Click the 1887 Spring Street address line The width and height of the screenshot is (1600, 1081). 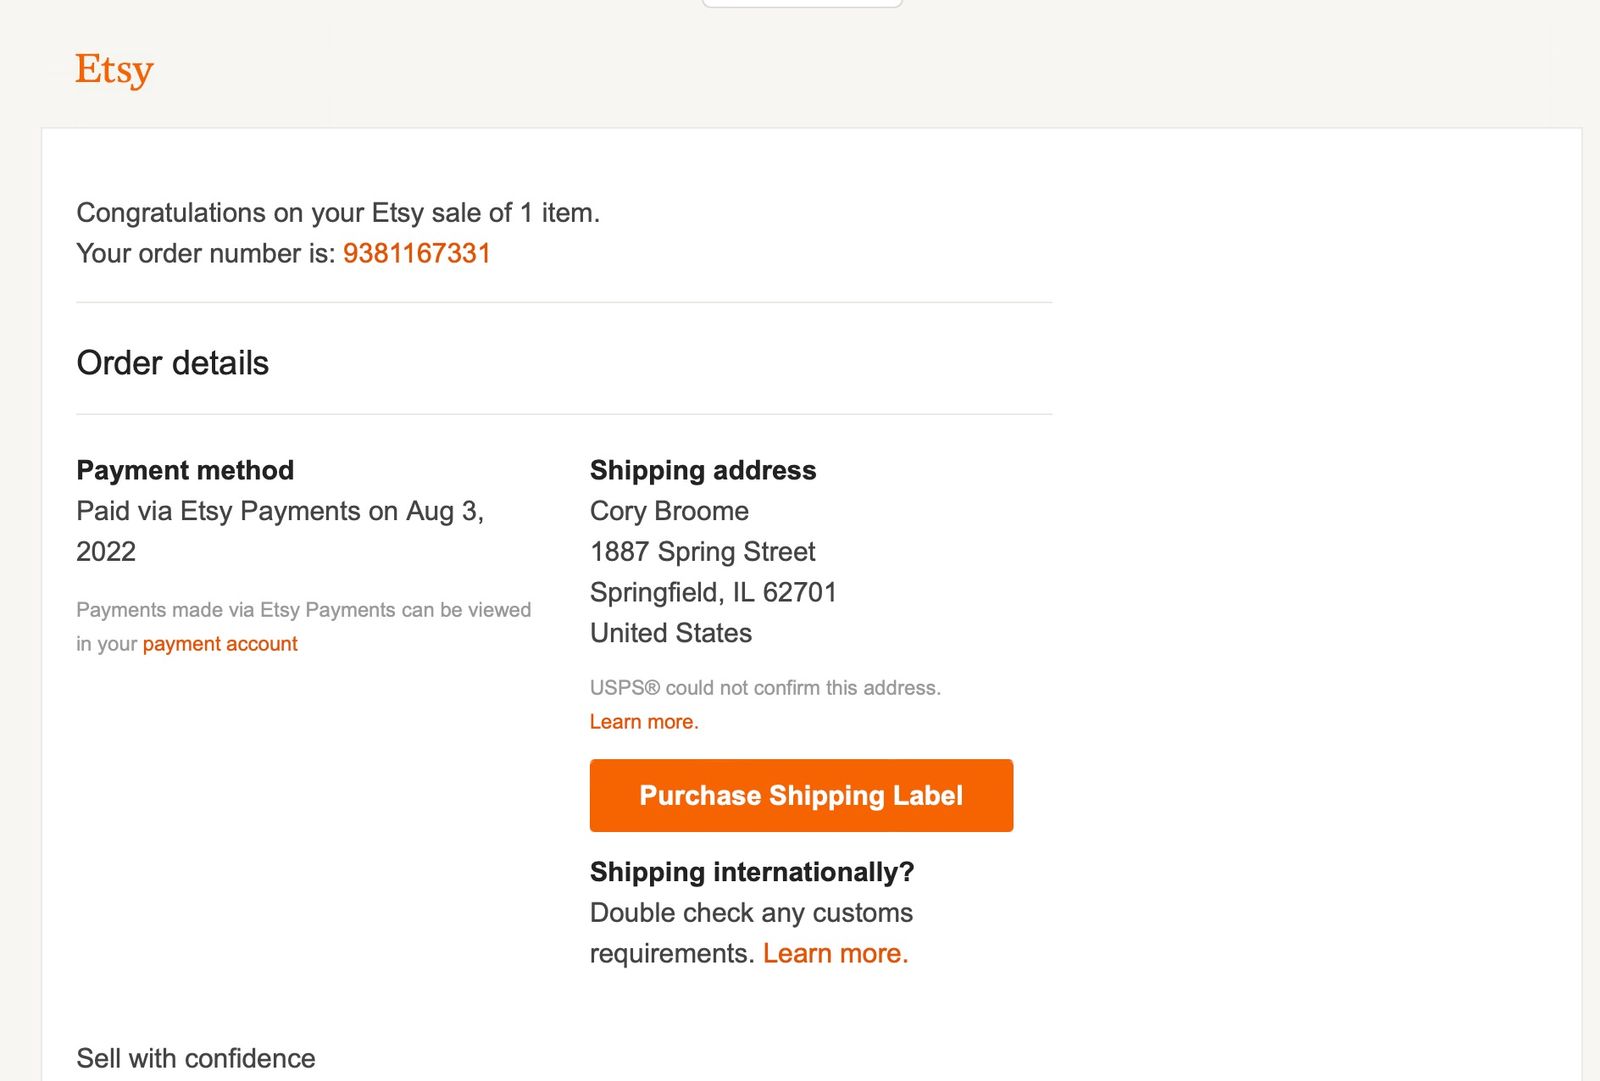click(x=702, y=551)
